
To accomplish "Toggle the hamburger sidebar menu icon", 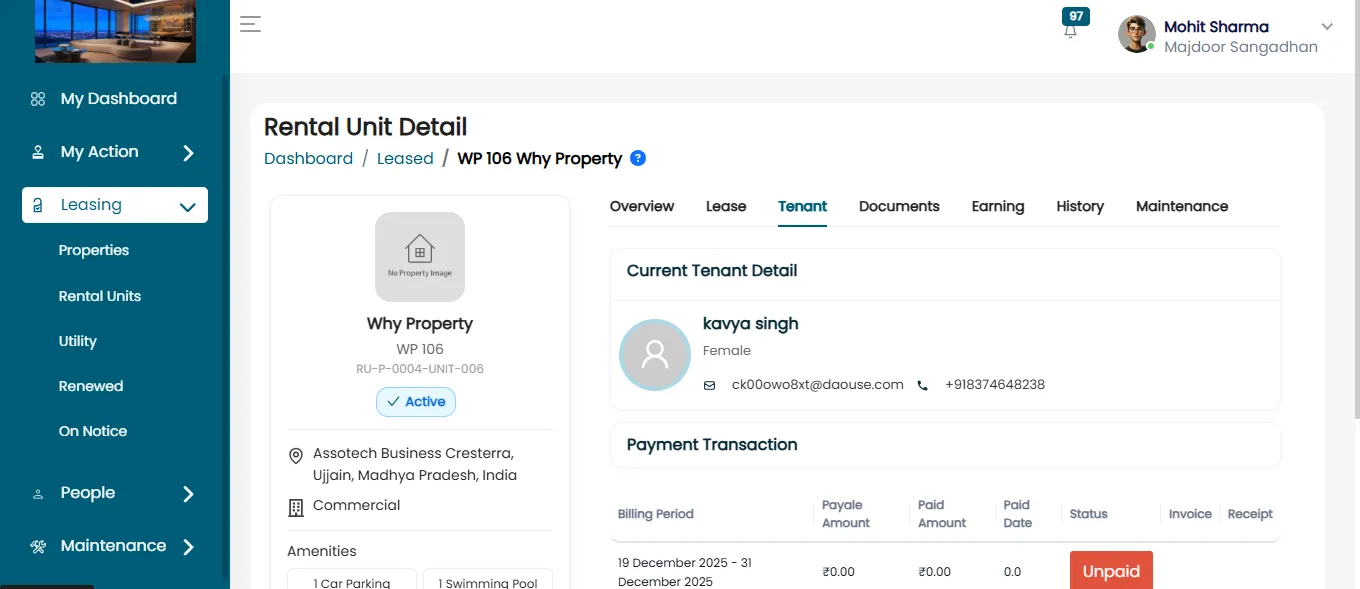I will [x=250, y=24].
